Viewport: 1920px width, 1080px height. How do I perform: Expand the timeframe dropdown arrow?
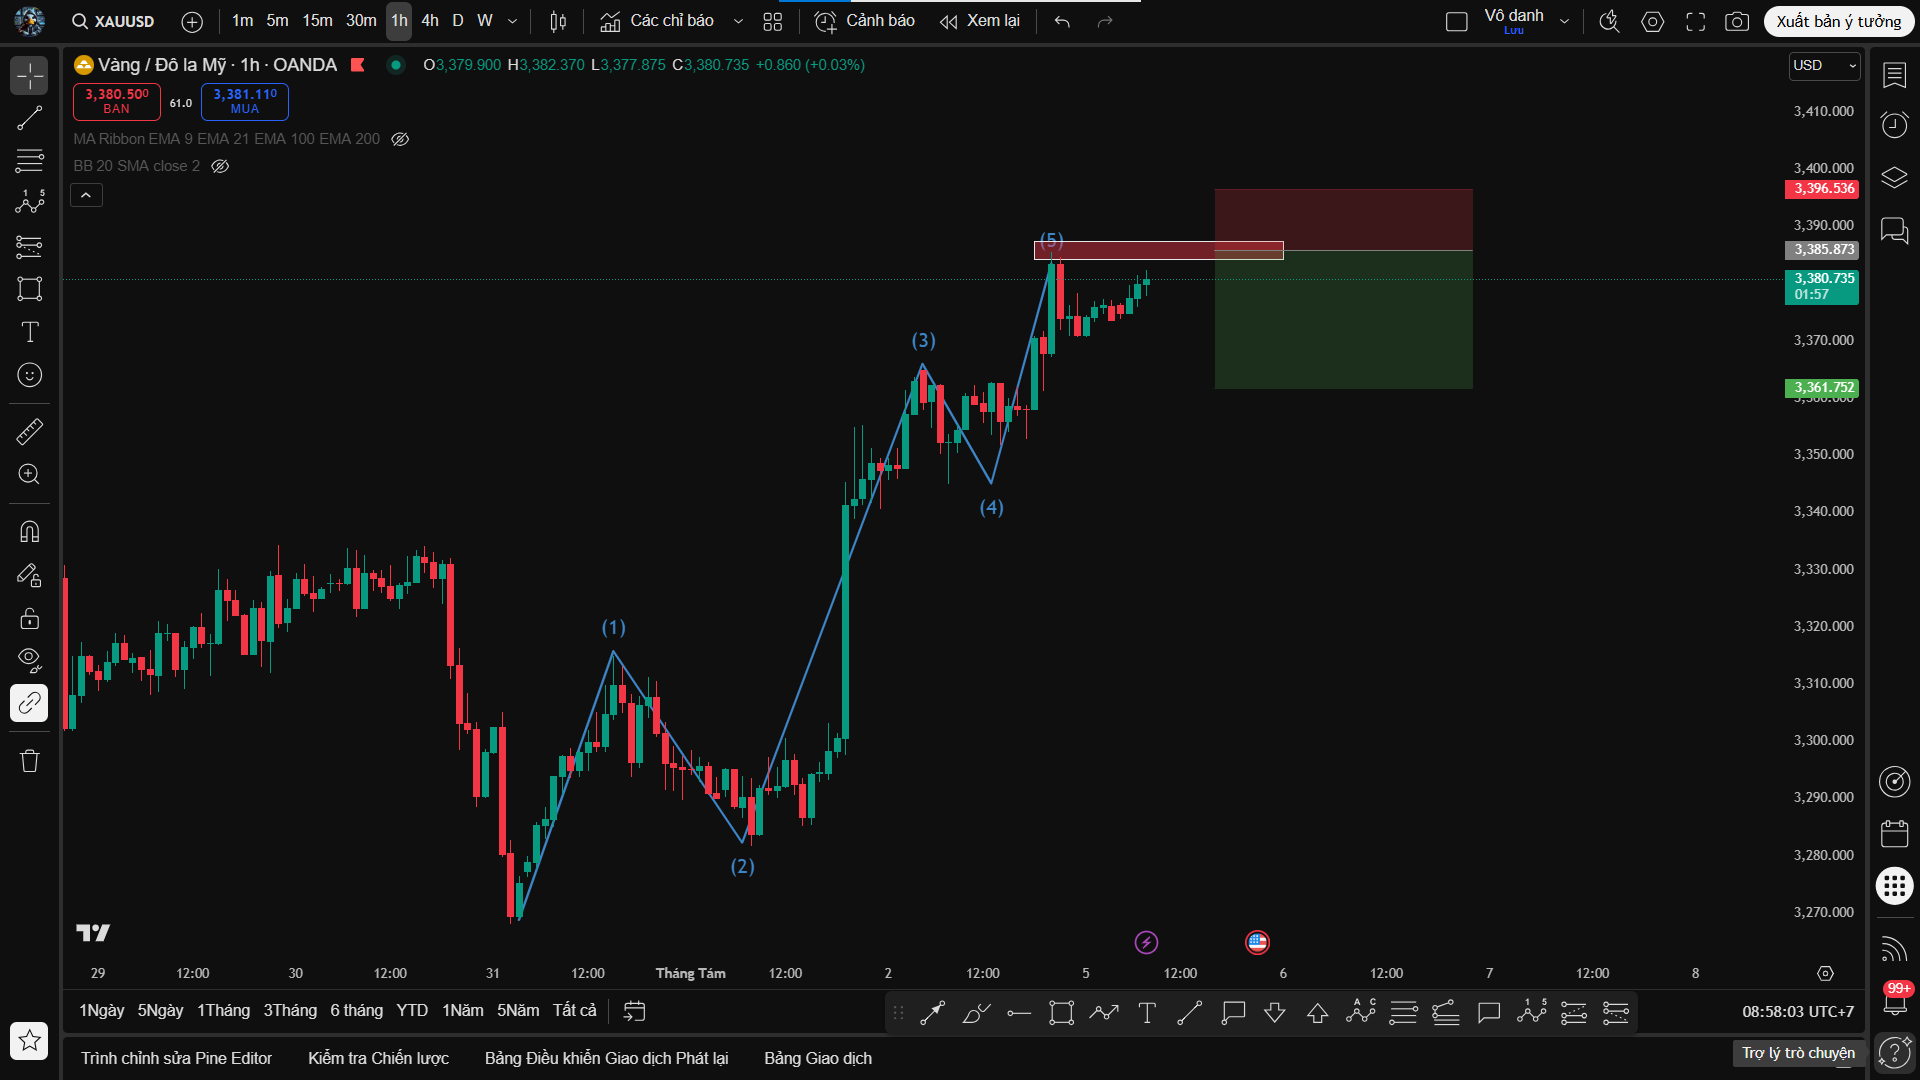click(513, 21)
